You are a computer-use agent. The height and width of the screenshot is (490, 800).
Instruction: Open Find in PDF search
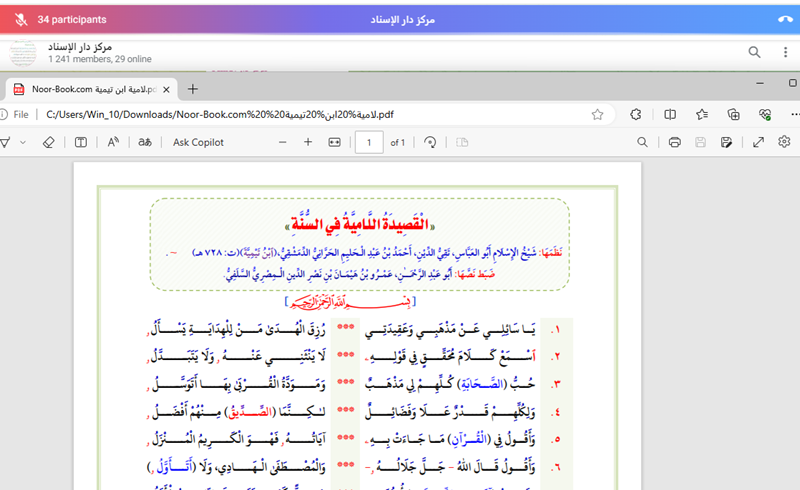642,142
